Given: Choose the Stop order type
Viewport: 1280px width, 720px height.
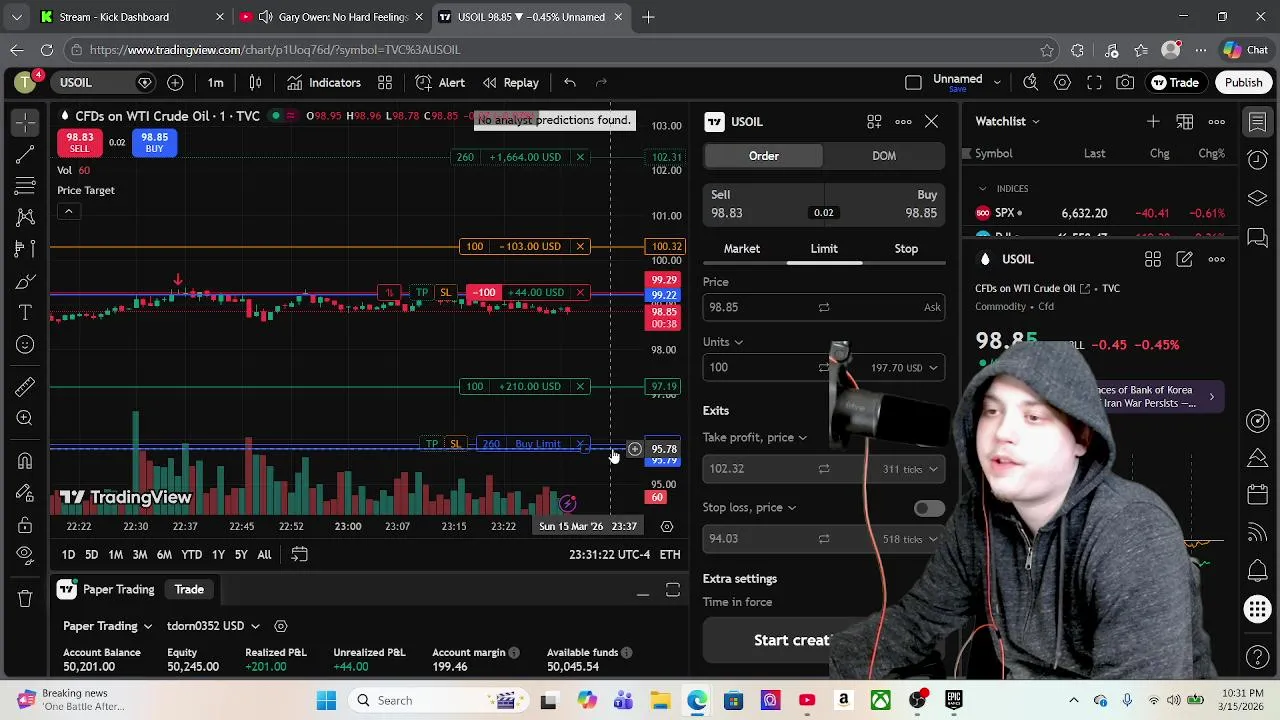Looking at the screenshot, I should [906, 249].
